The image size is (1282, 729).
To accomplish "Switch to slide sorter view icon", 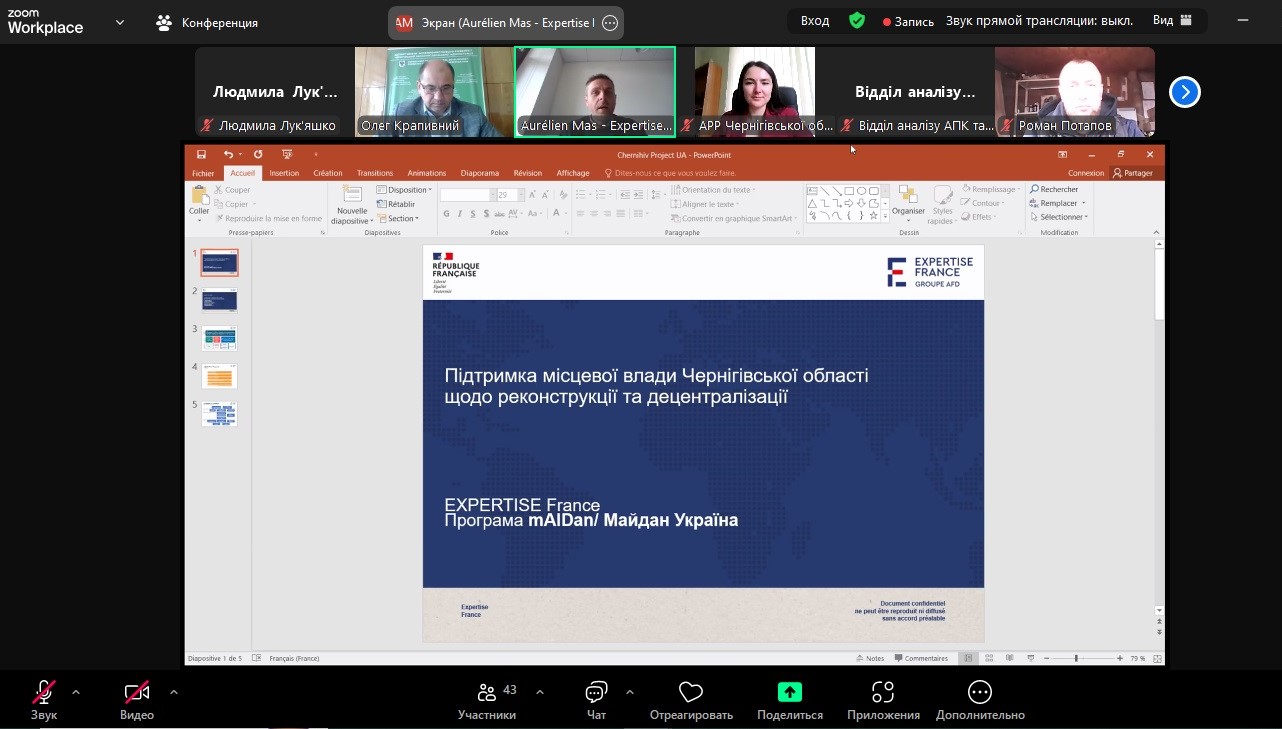I will [x=987, y=658].
